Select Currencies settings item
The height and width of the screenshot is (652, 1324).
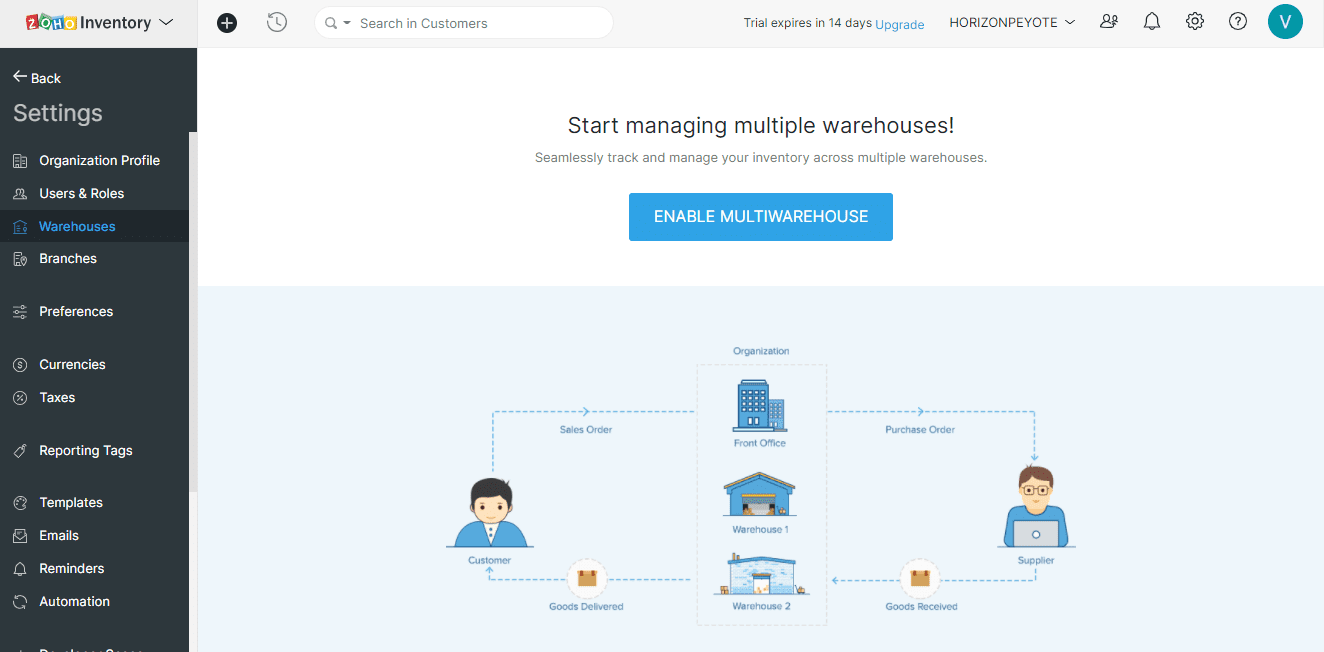coord(72,364)
